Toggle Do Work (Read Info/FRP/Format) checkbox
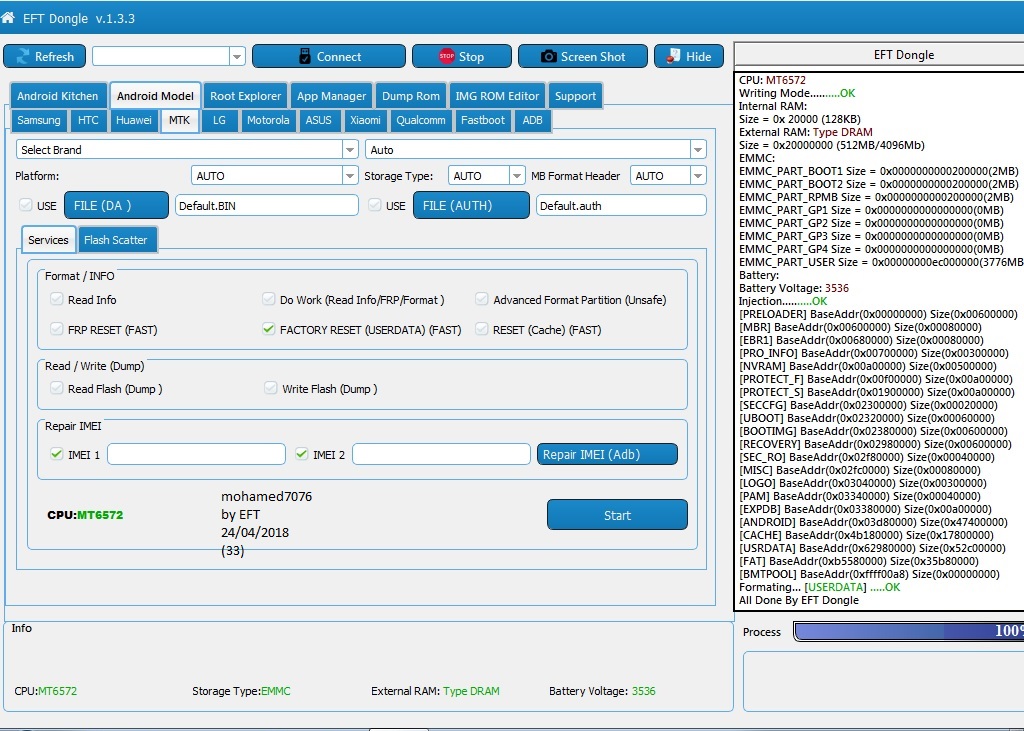Viewport: 1024px width, 731px height. point(268,299)
